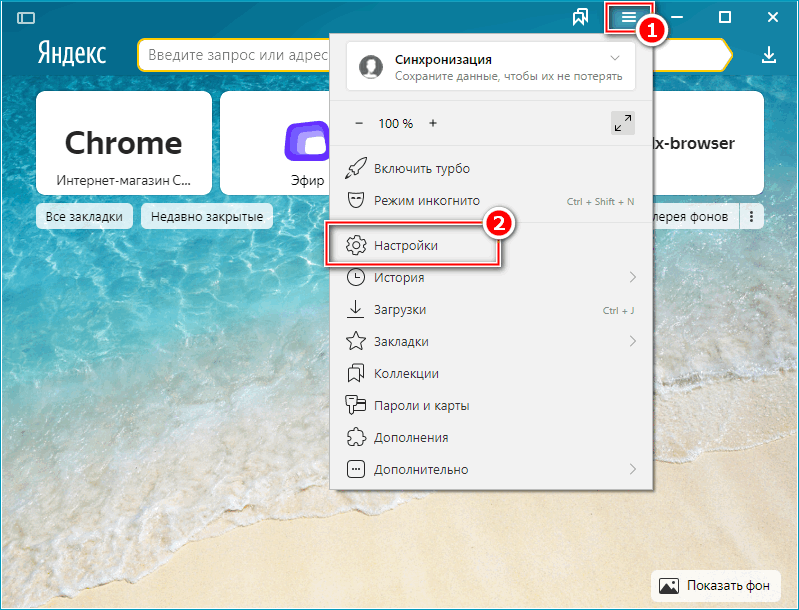Image resolution: width=799 pixels, height=610 pixels.
Task: Enable turbo mode via Включить турбо
Action: [x=421, y=169]
